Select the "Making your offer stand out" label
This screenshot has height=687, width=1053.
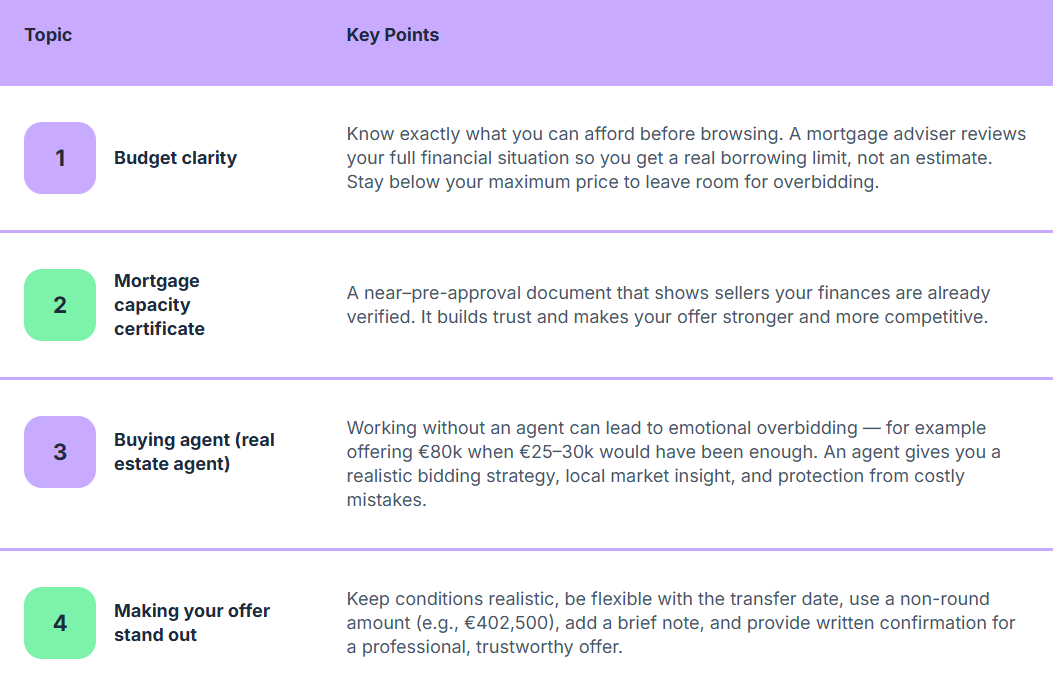tap(192, 623)
